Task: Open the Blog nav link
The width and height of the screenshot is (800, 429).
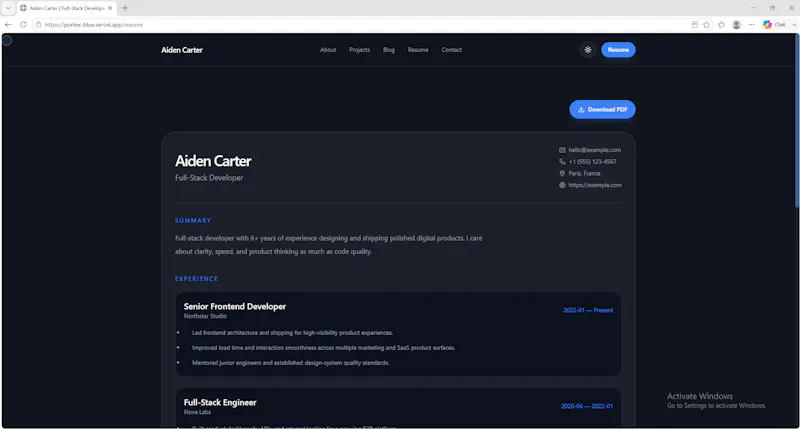Action: (x=389, y=50)
